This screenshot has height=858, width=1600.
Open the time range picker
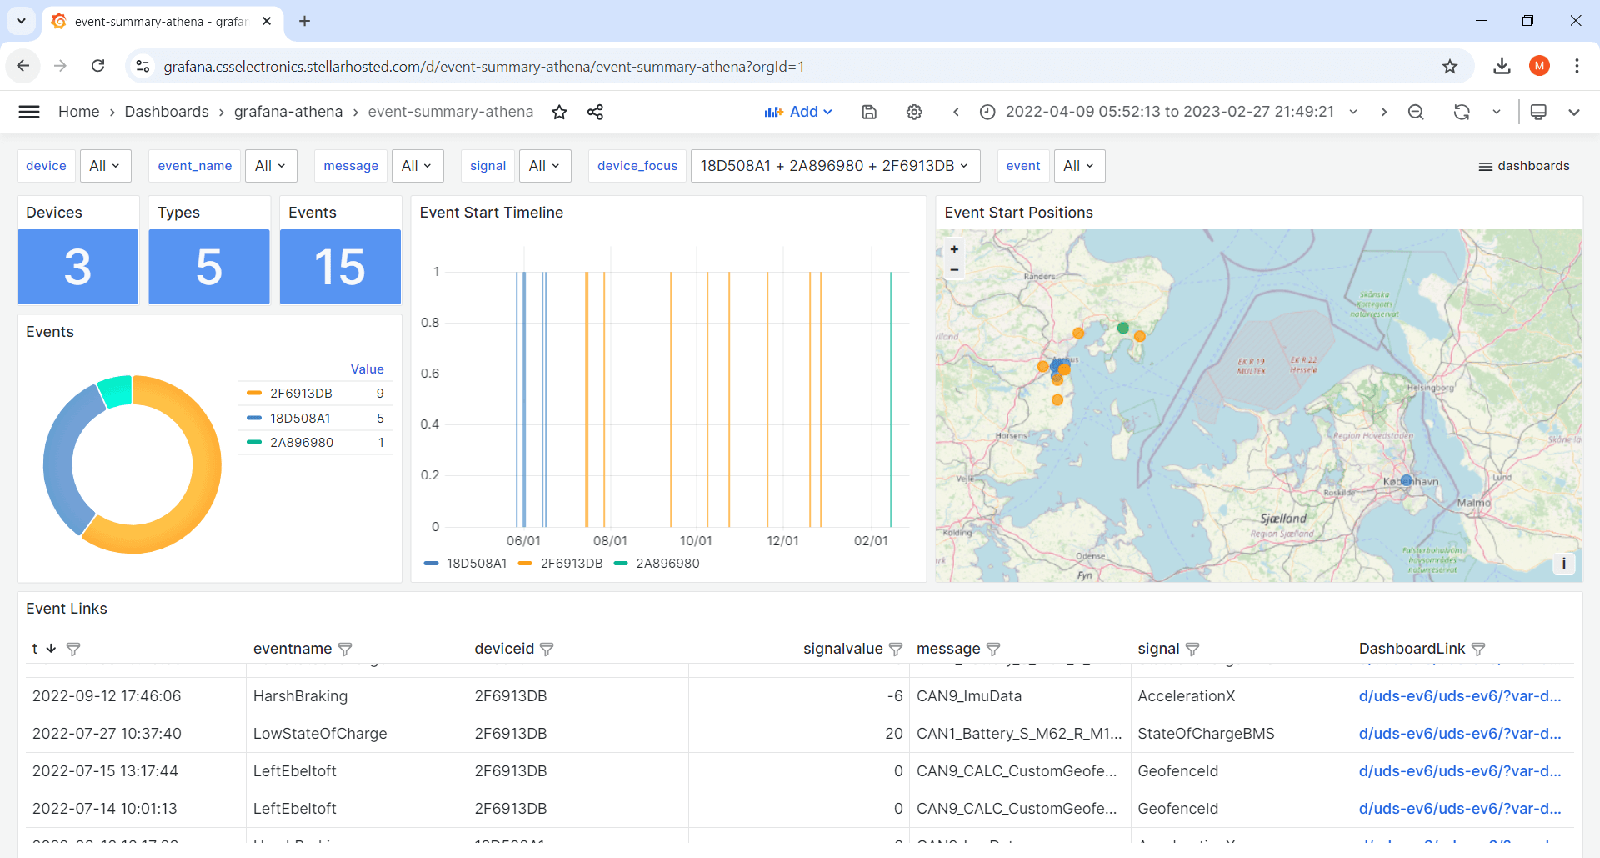[1169, 112]
